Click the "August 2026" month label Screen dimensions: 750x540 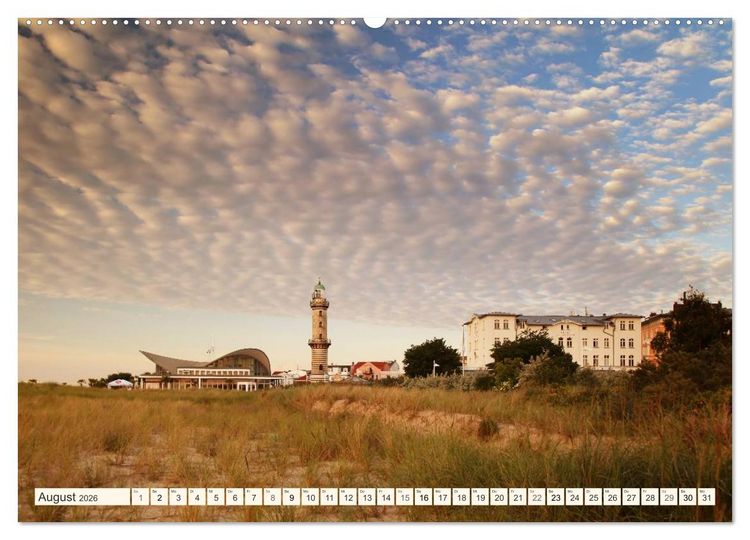67,497
